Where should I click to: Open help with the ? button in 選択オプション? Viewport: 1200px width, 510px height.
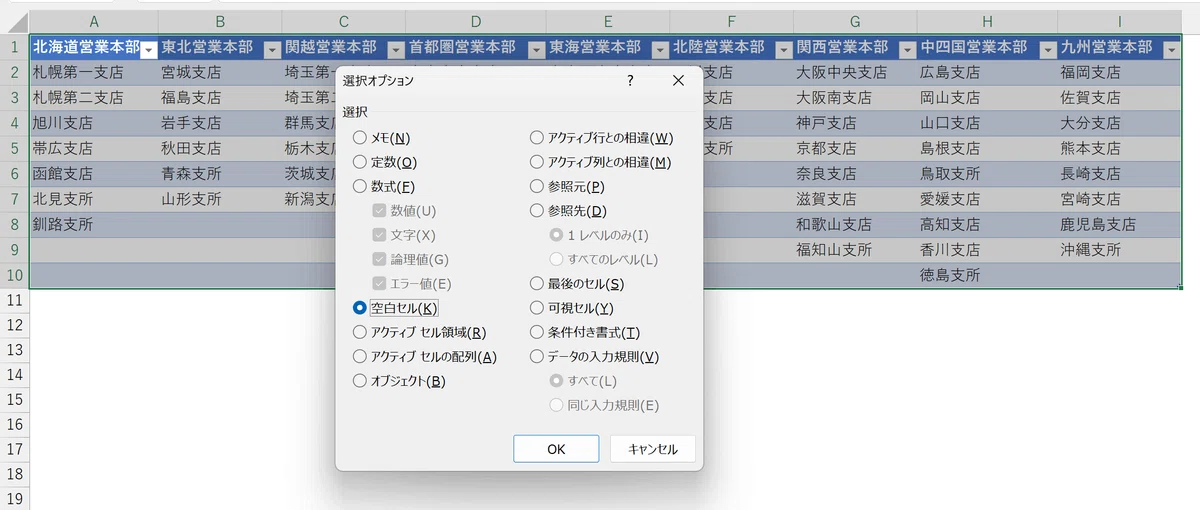coord(630,80)
